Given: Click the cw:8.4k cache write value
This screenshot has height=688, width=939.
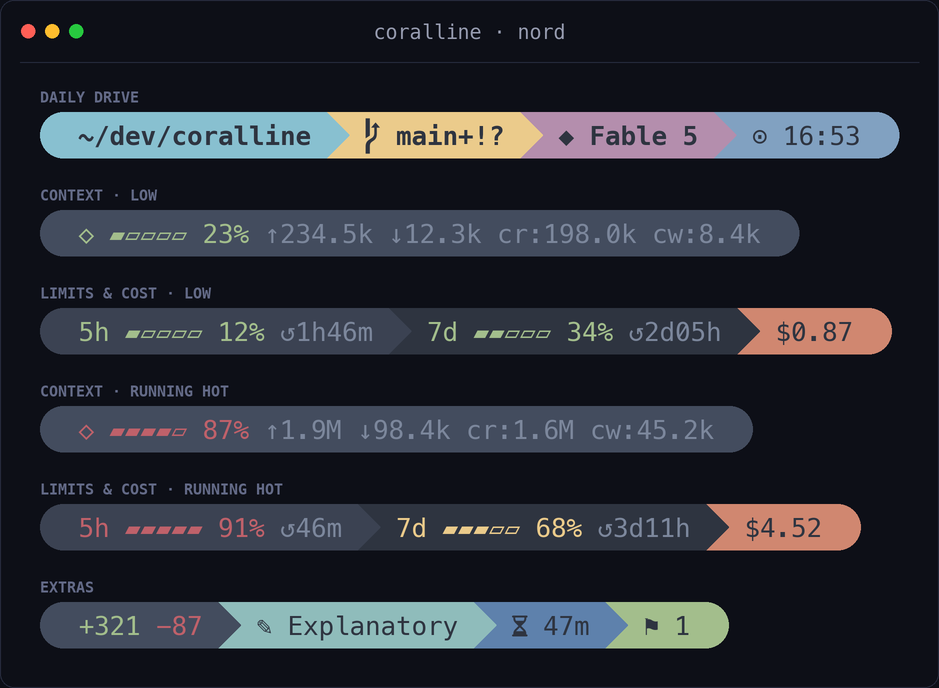Looking at the screenshot, I should coord(706,234).
